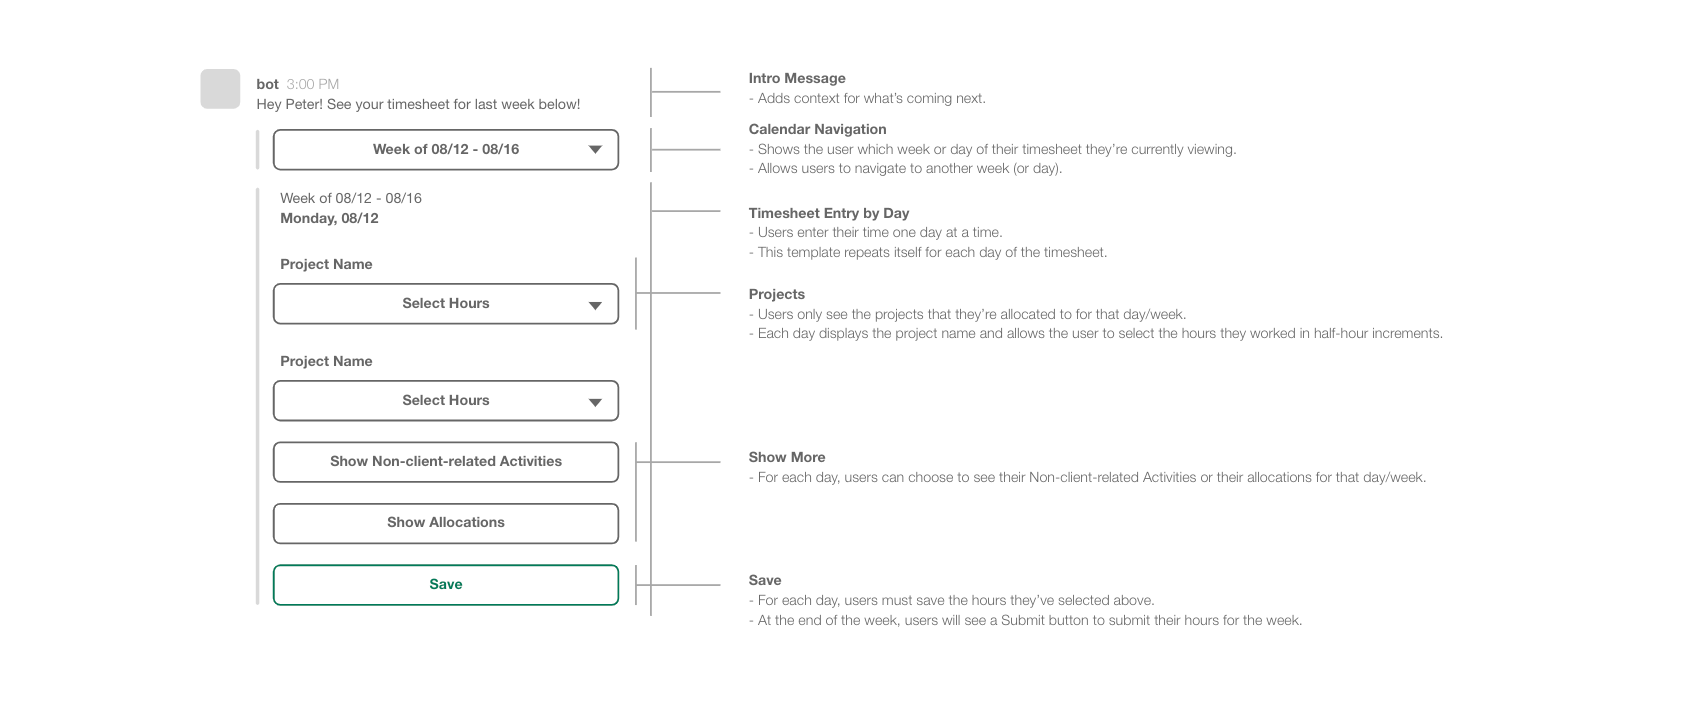Click the second Select Hours dropdown arrow
1706x720 pixels.
pyautogui.click(x=595, y=402)
